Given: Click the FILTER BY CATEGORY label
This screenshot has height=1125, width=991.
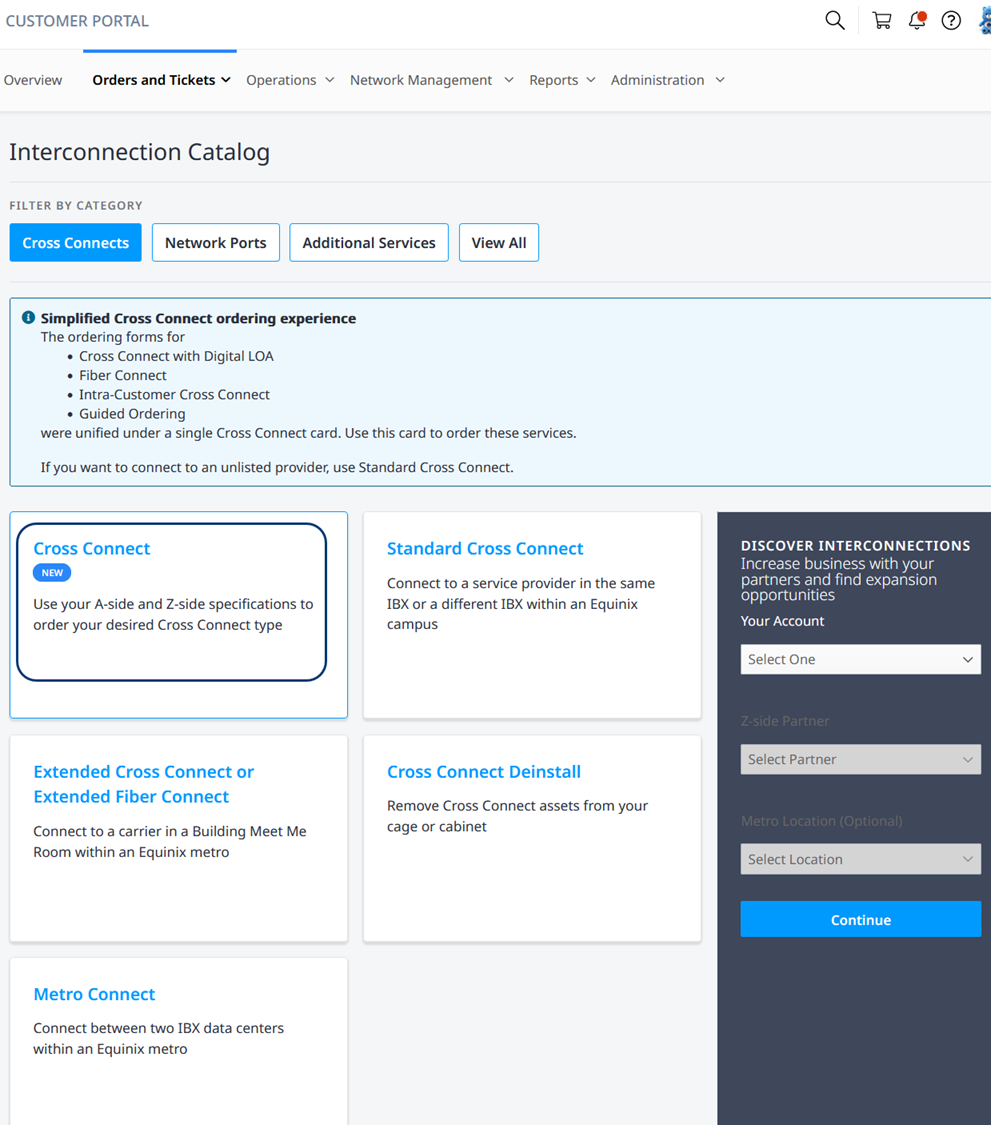Looking at the screenshot, I should click(x=76, y=205).
